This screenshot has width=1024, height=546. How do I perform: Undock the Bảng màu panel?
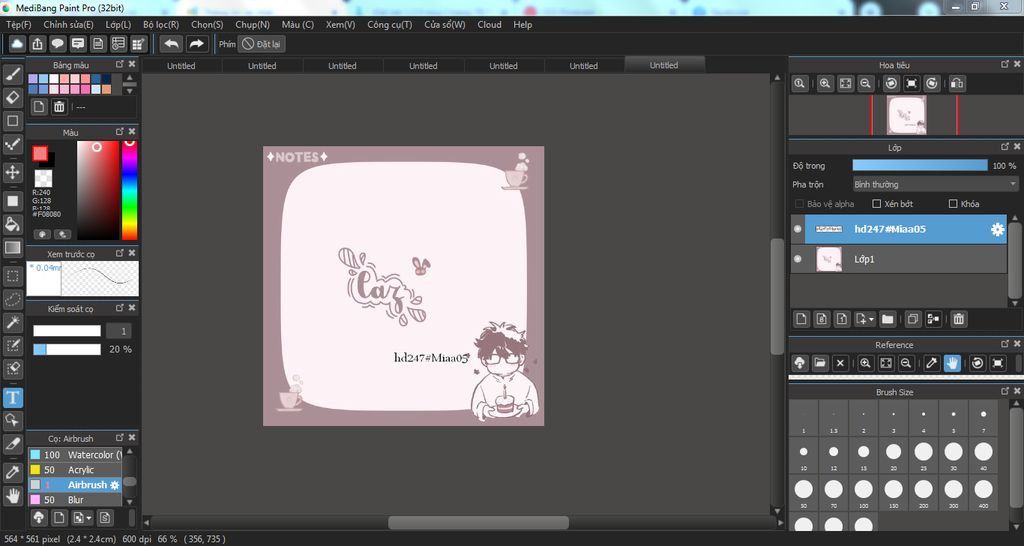(x=120, y=64)
